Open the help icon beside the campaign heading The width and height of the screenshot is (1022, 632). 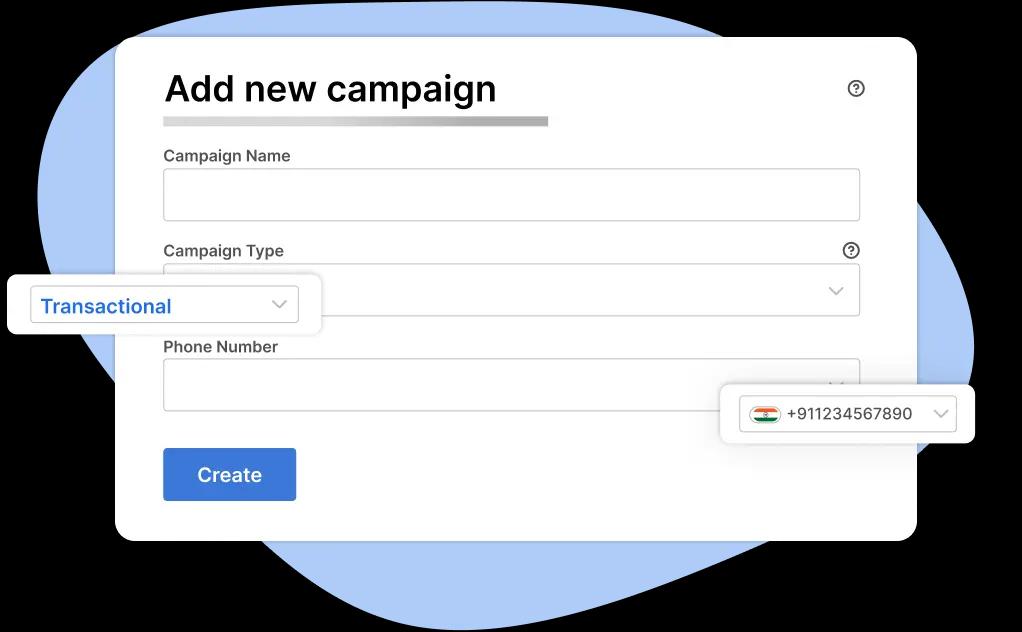(856, 88)
